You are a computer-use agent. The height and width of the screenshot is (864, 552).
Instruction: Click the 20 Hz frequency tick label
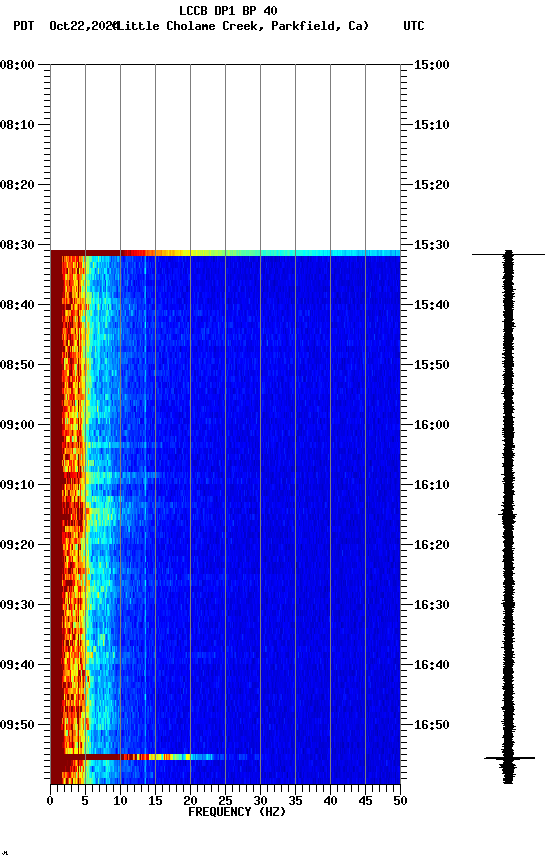pyautogui.click(x=191, y=801)
